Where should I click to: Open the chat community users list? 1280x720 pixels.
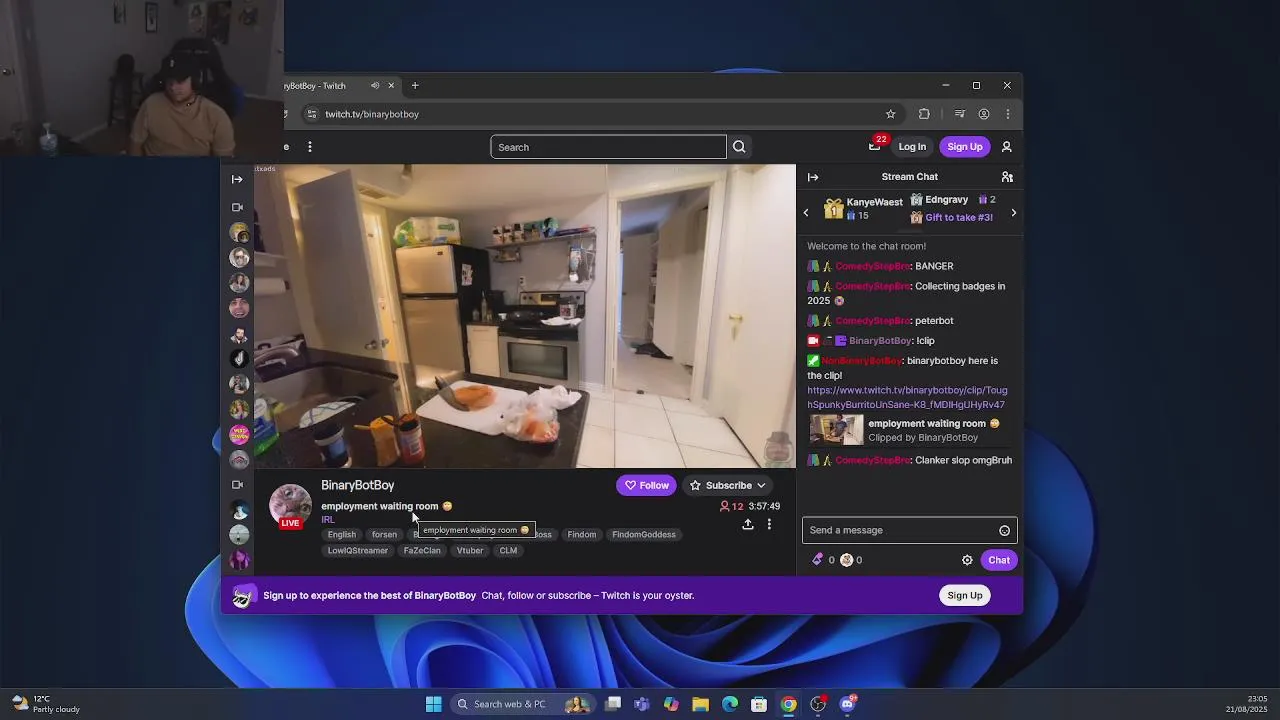point(1007,177)
